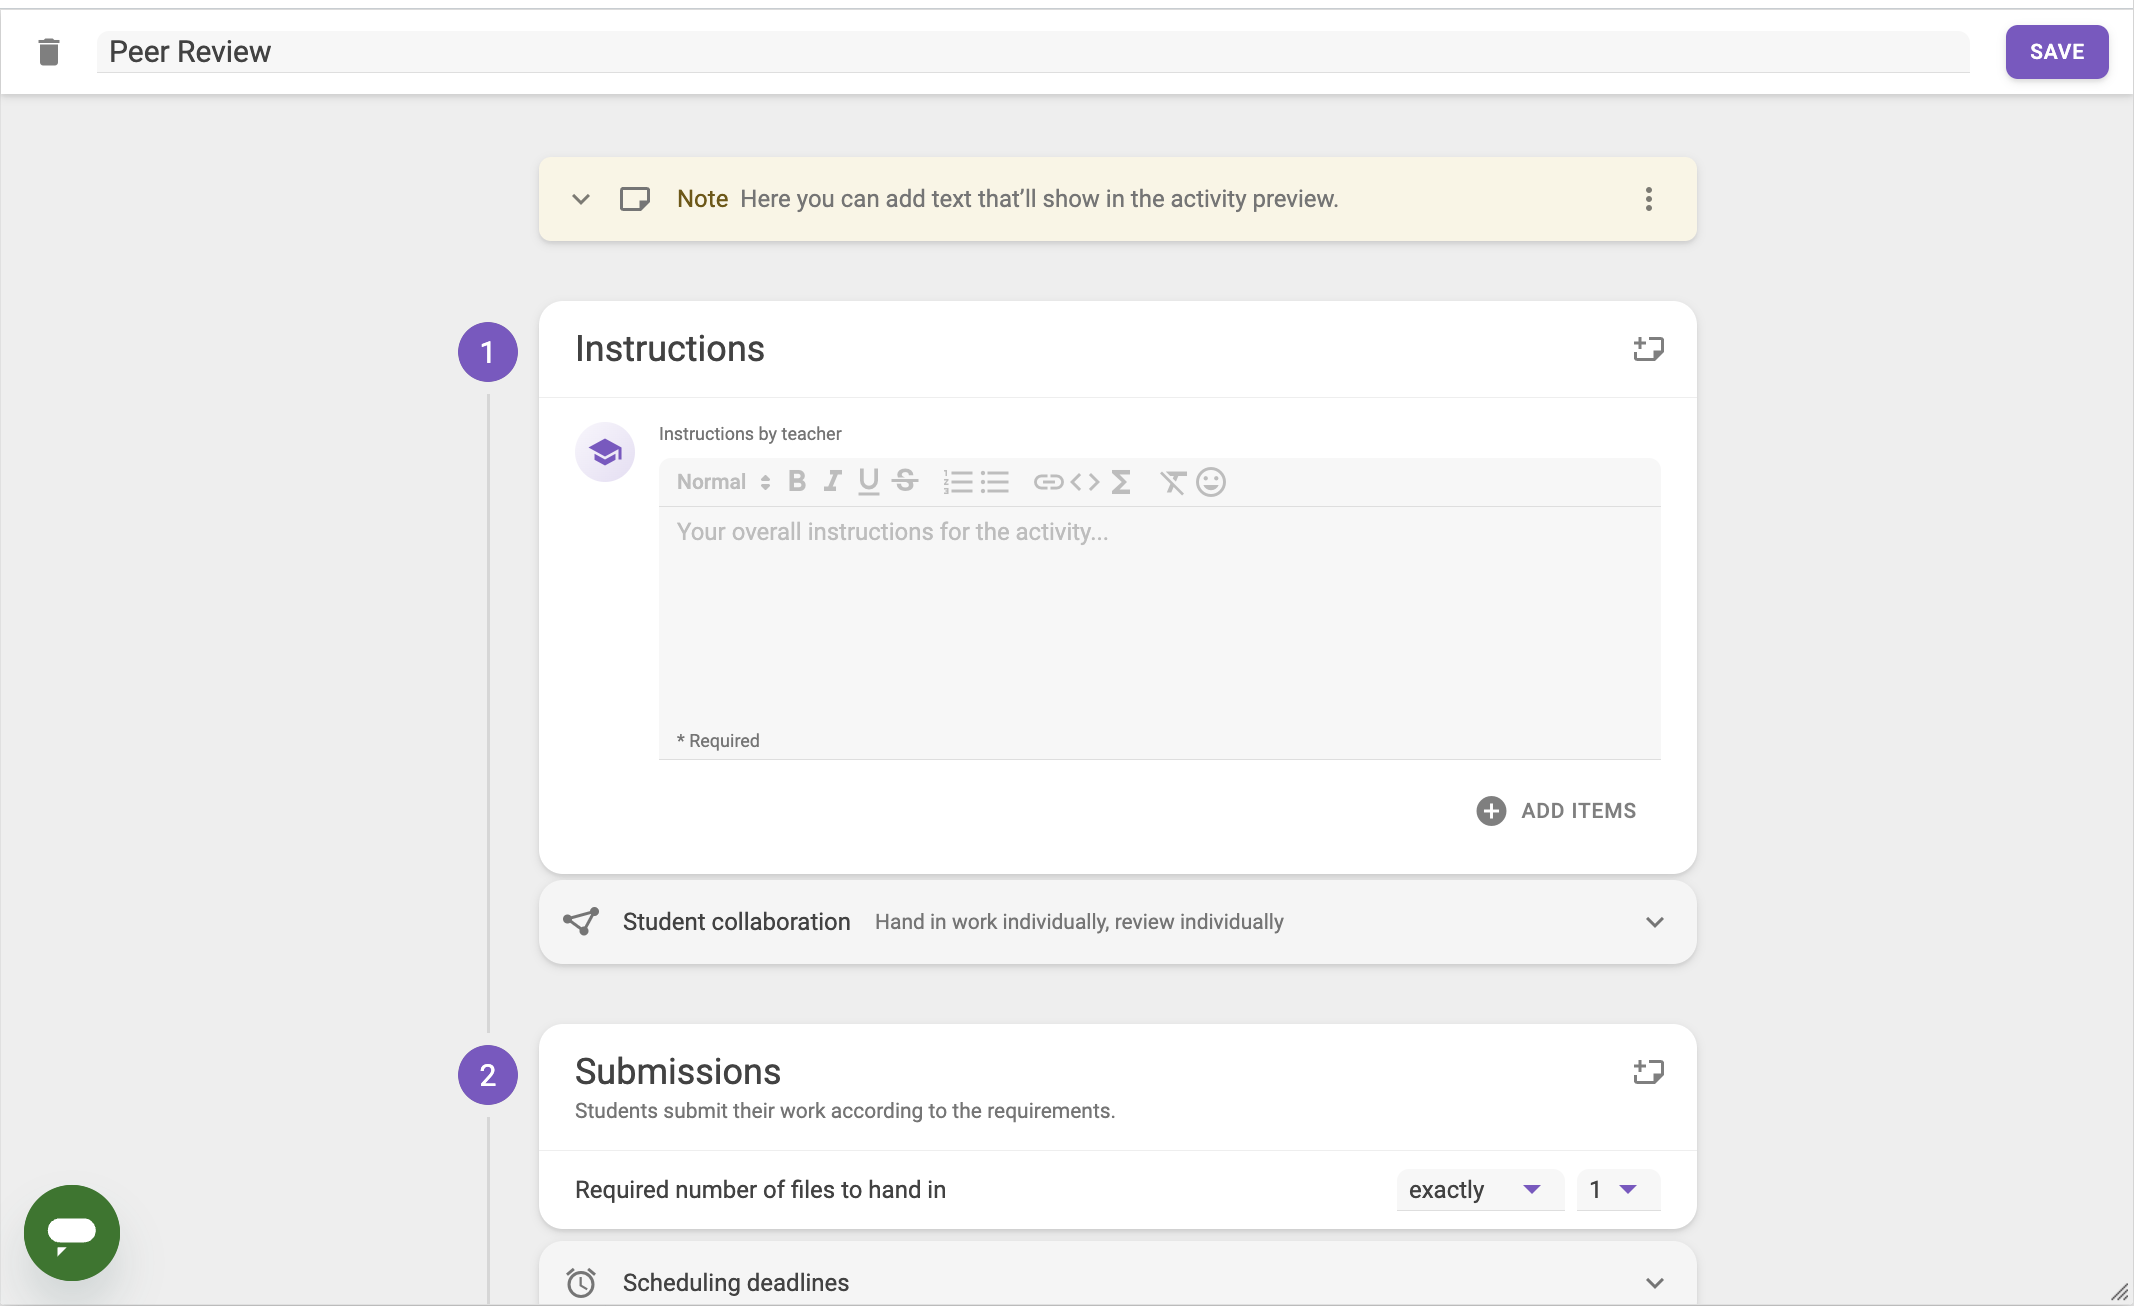Open the emoji picker
The height and width of the screenshot is (1306, 2134).
1210,482
